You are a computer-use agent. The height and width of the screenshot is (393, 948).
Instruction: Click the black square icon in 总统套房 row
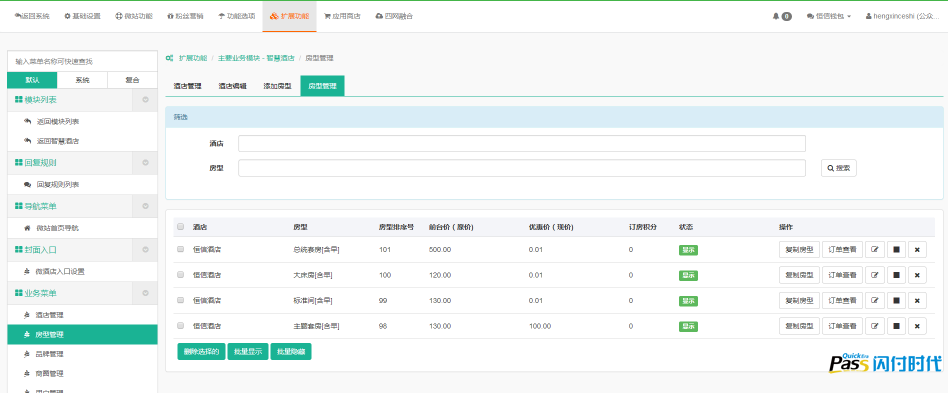(896, 250)
